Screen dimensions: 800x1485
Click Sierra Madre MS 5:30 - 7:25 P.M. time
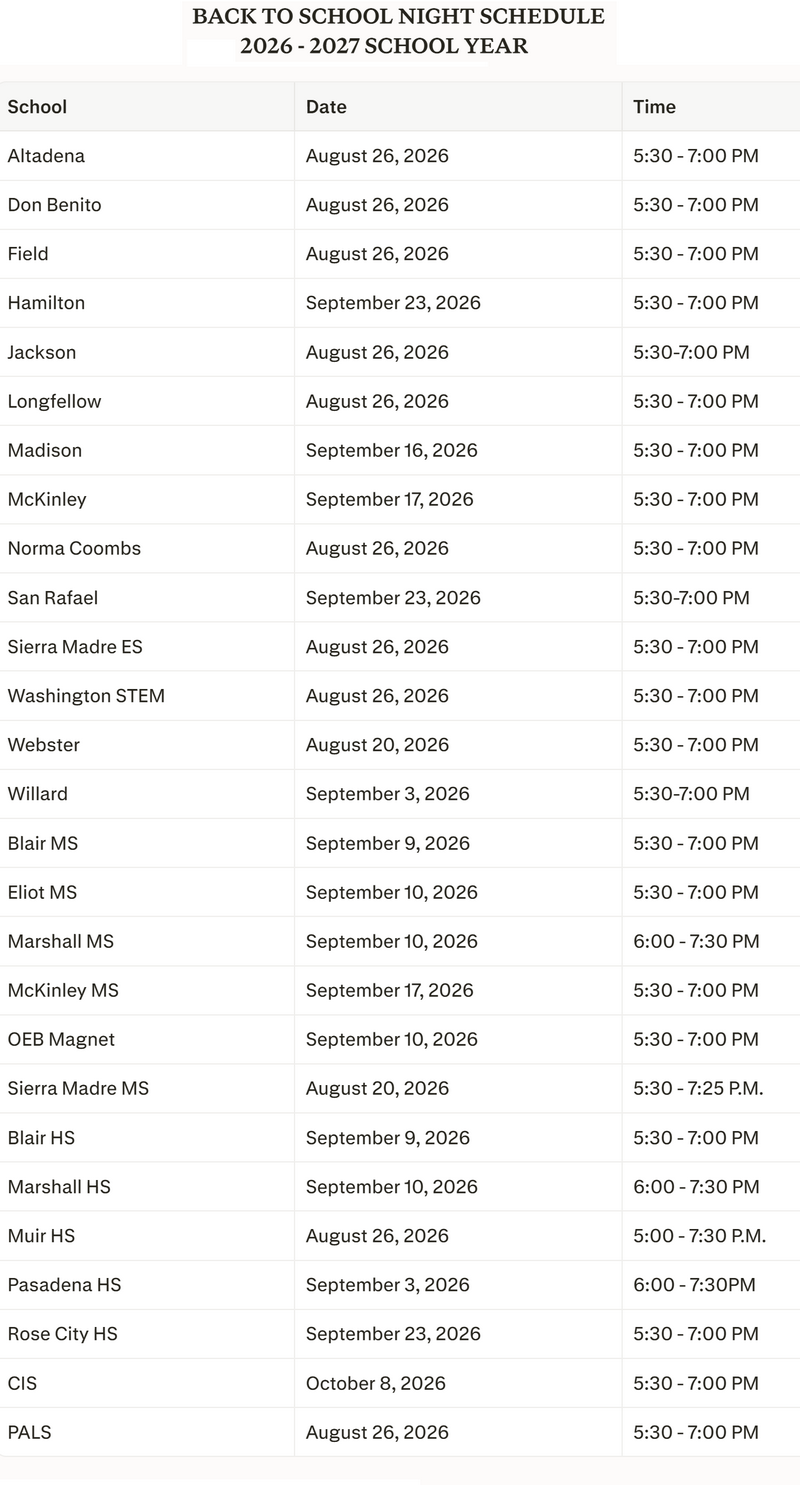pyautogui.click(x=698, y=1088)
